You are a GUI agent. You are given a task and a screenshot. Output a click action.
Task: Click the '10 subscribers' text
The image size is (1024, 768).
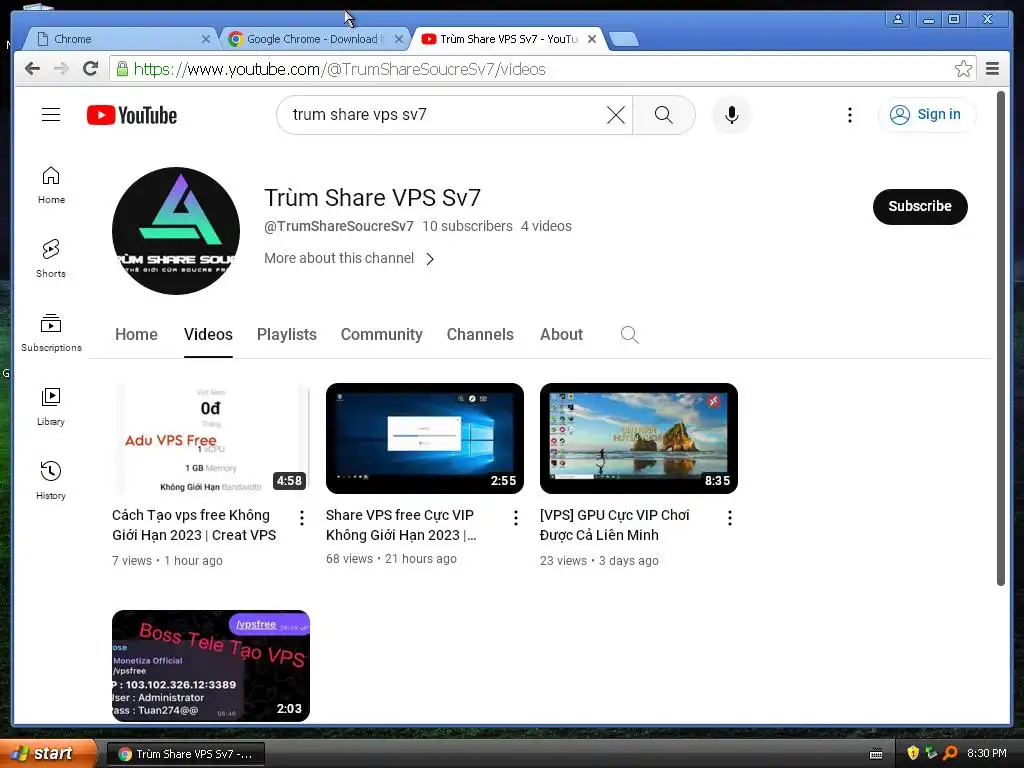[x=467, y=226]
